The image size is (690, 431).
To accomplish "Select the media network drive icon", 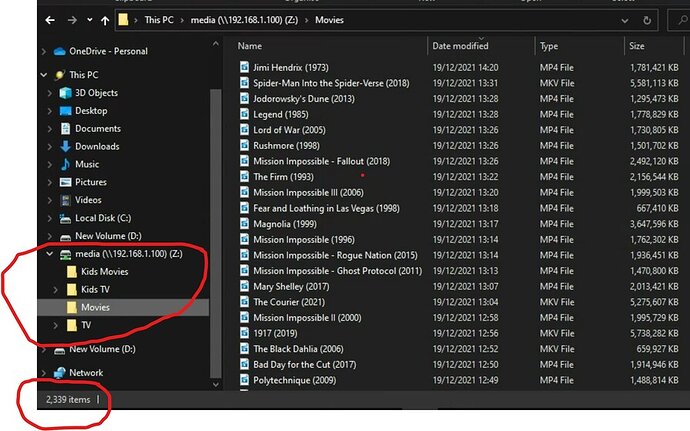I will [x=66, y=254].
